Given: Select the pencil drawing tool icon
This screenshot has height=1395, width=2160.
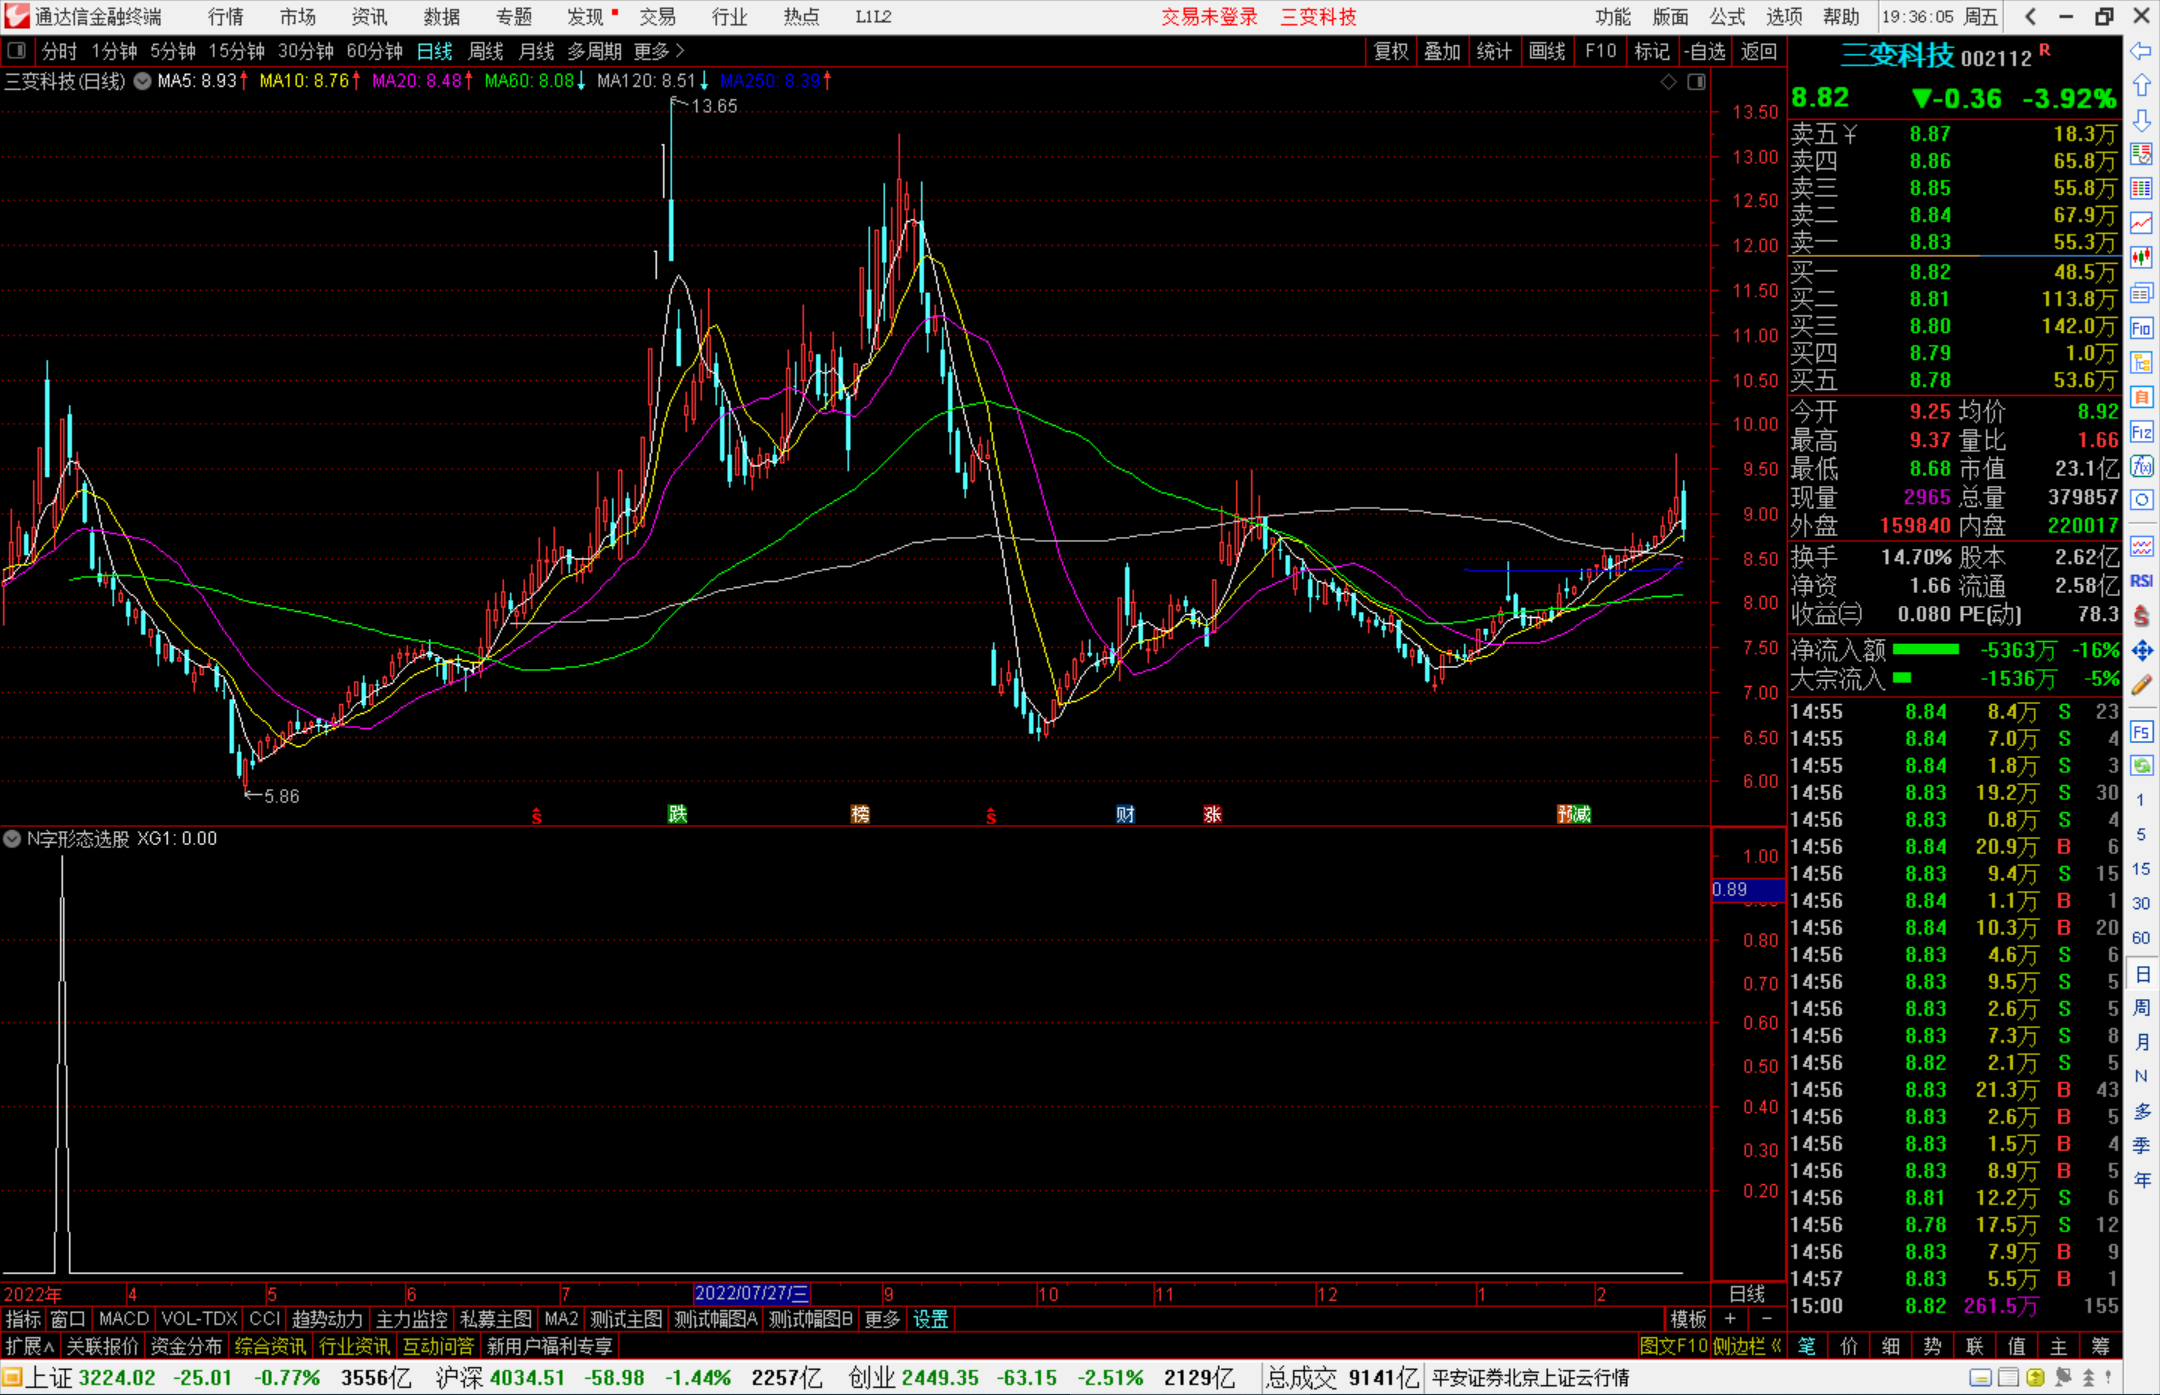Looking at the screenshot, I should tap(2141, 686).
